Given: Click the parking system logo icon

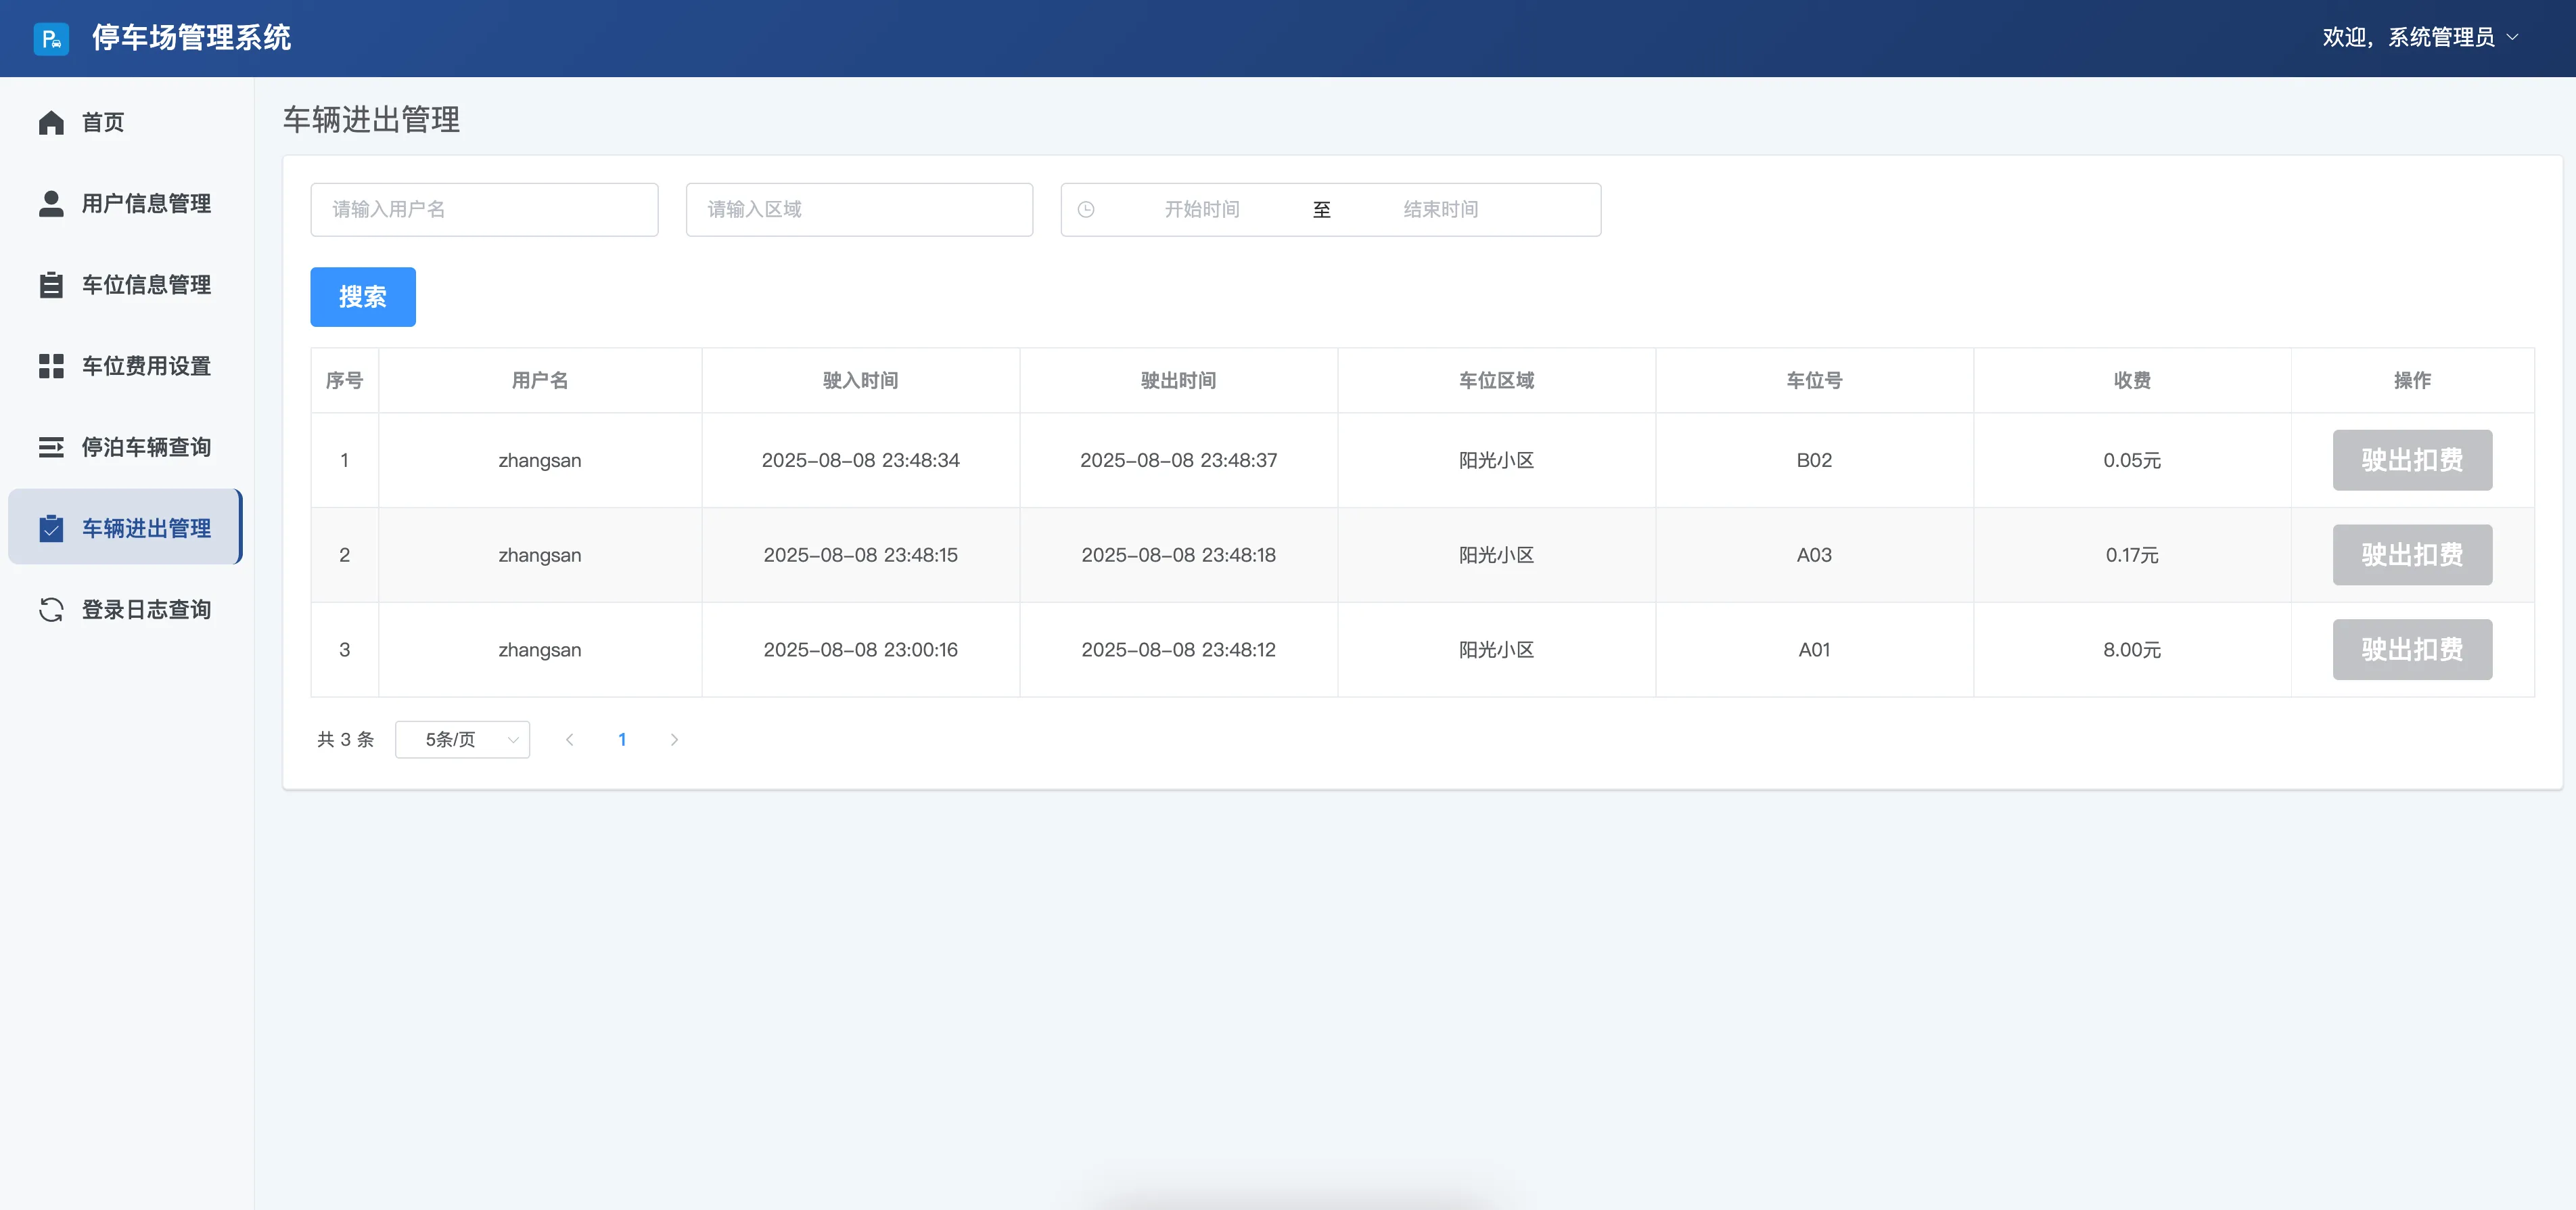Looking at the screenshot, I should [x=51, y=38].
